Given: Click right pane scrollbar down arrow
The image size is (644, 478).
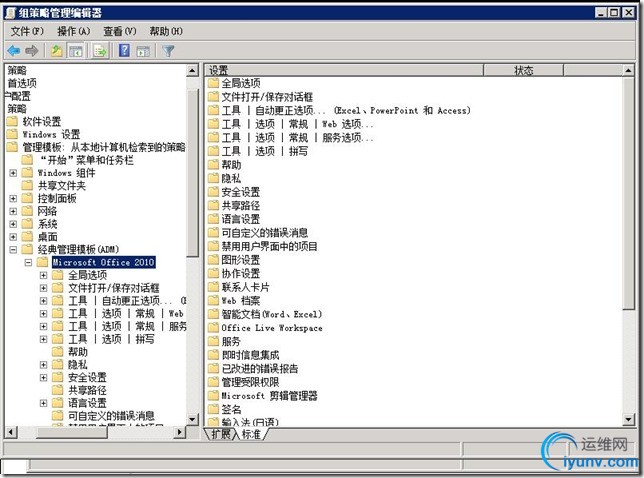Looking at the screenshot, I should tap(628, 419).
